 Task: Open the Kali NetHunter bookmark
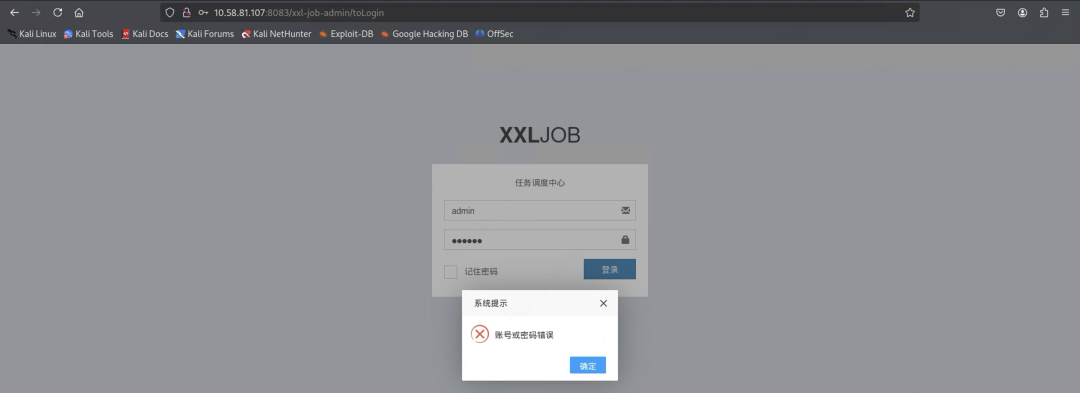pos(276,34)
